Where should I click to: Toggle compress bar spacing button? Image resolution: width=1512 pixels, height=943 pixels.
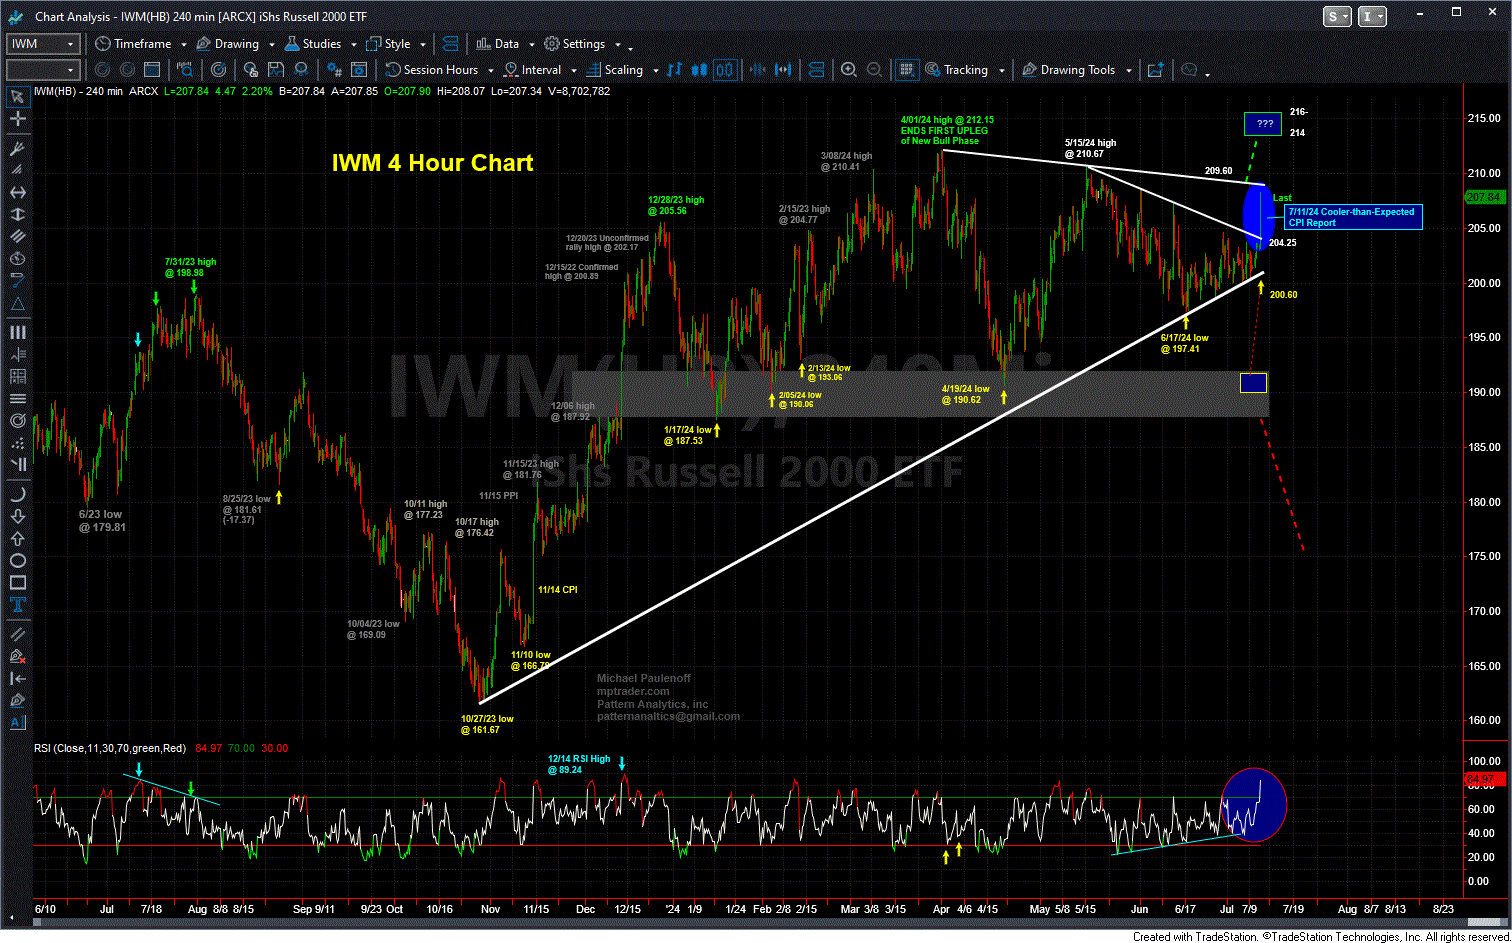coord(757,70)
